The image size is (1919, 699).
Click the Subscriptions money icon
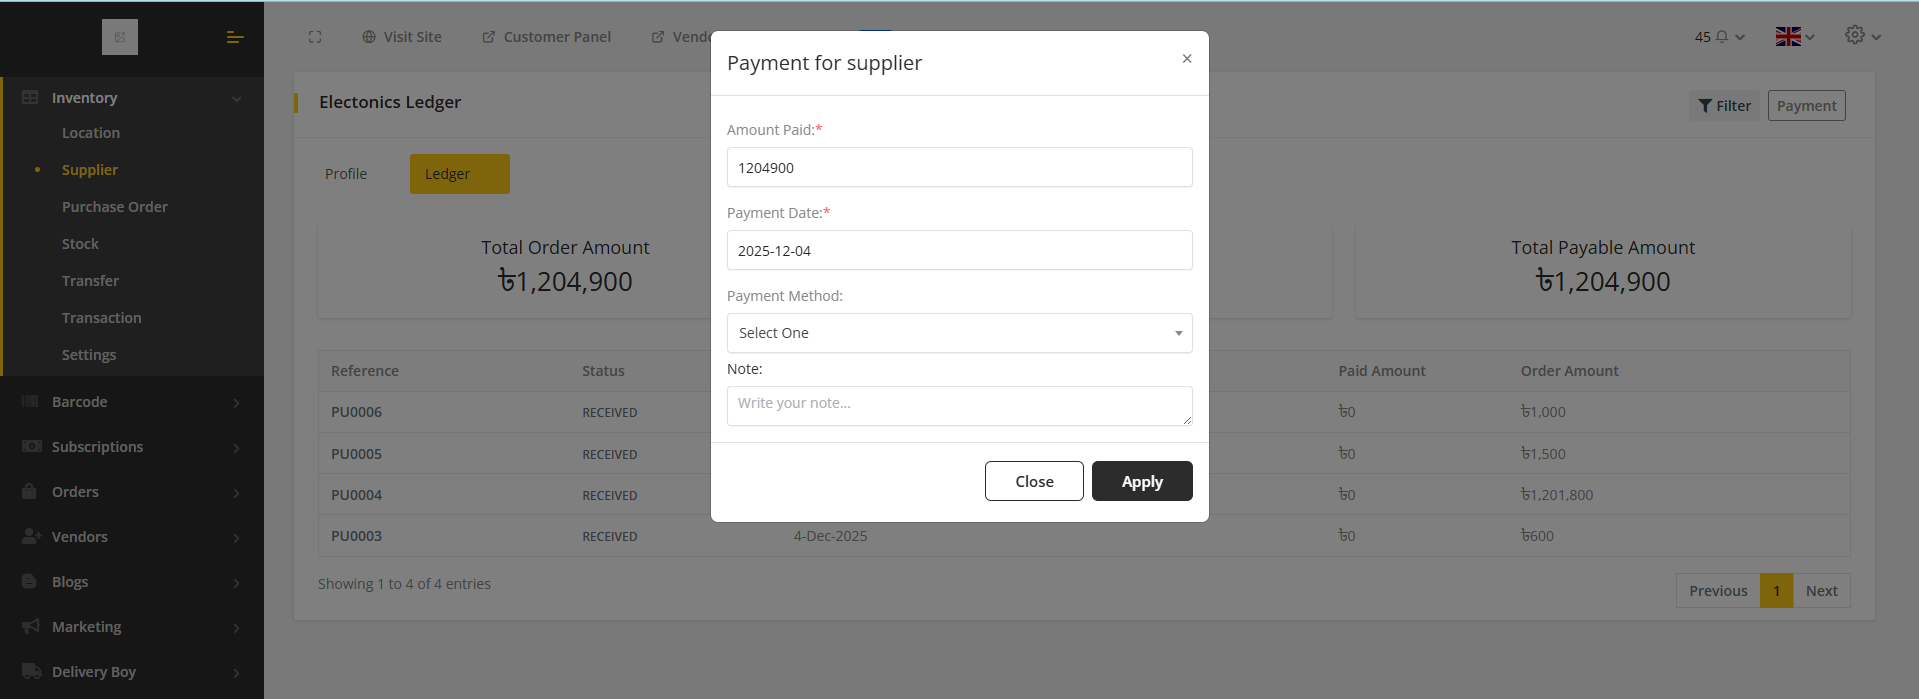[x=31, y=447]
